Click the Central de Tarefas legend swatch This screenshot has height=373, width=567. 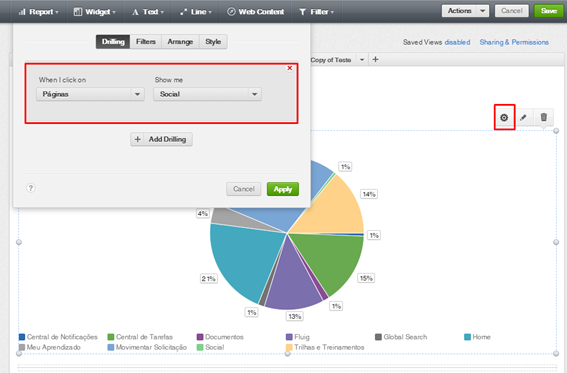111,337
